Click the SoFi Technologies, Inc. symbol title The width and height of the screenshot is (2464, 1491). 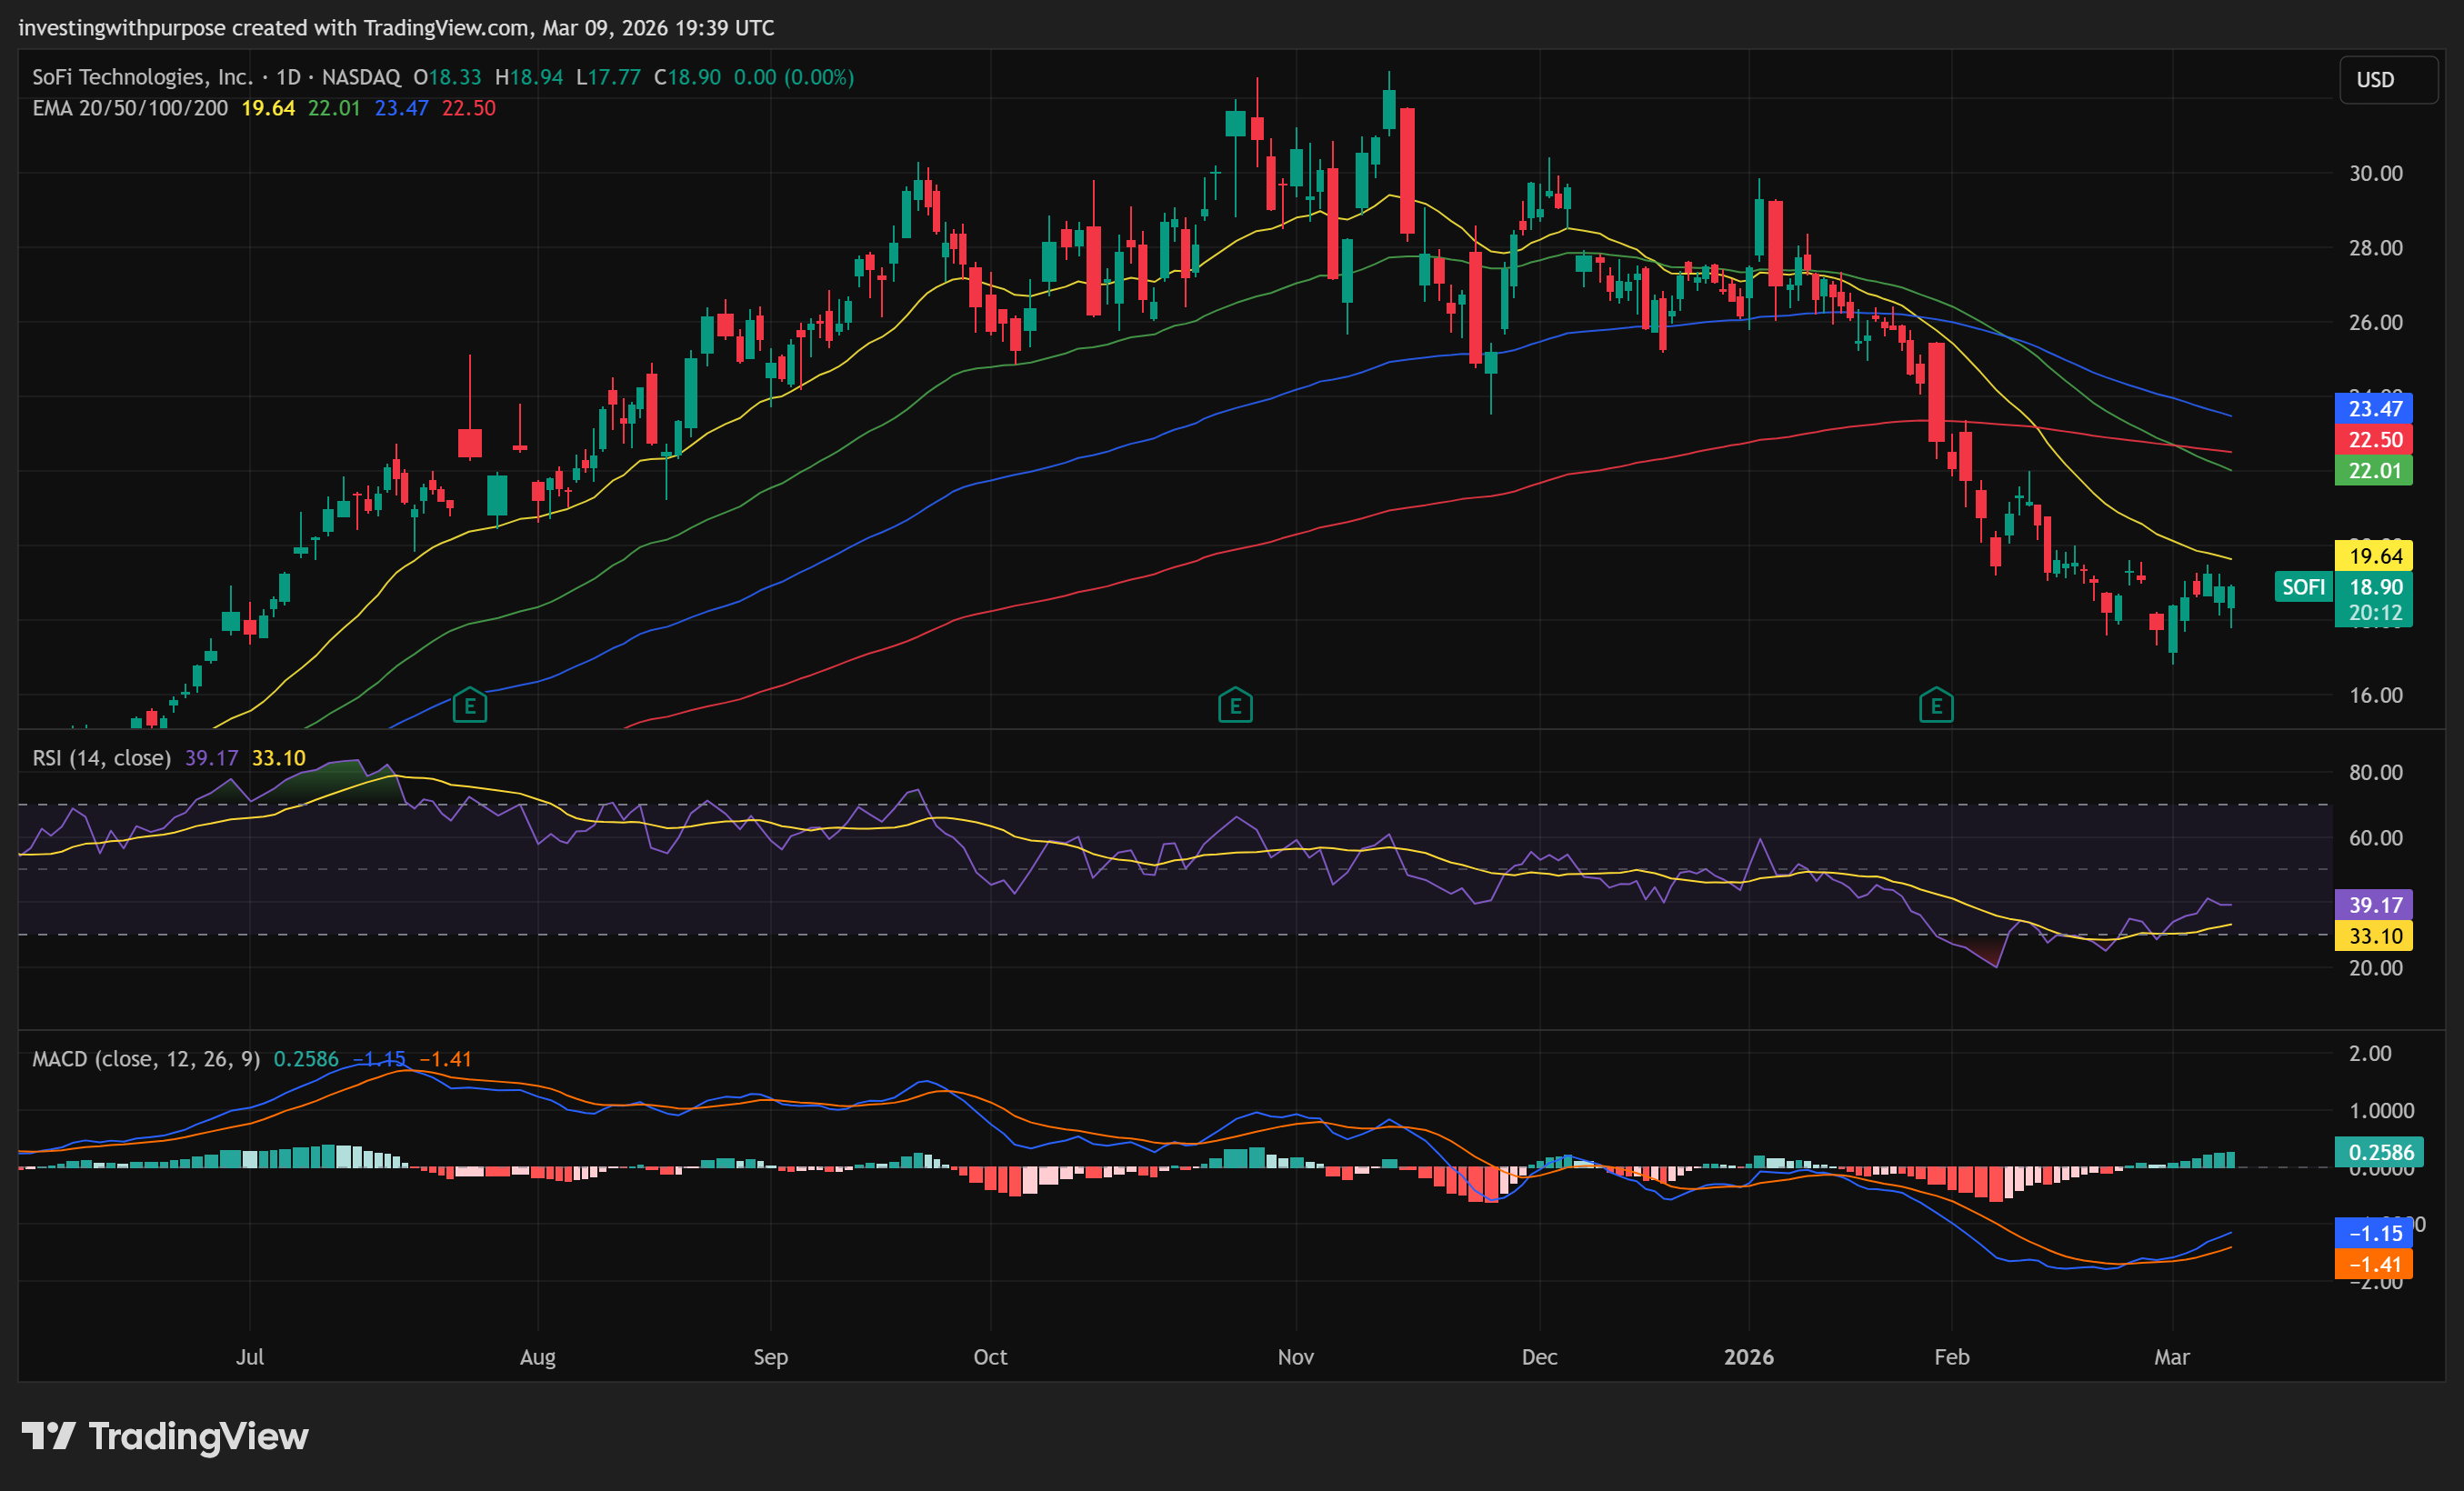[x=142, y=77]
